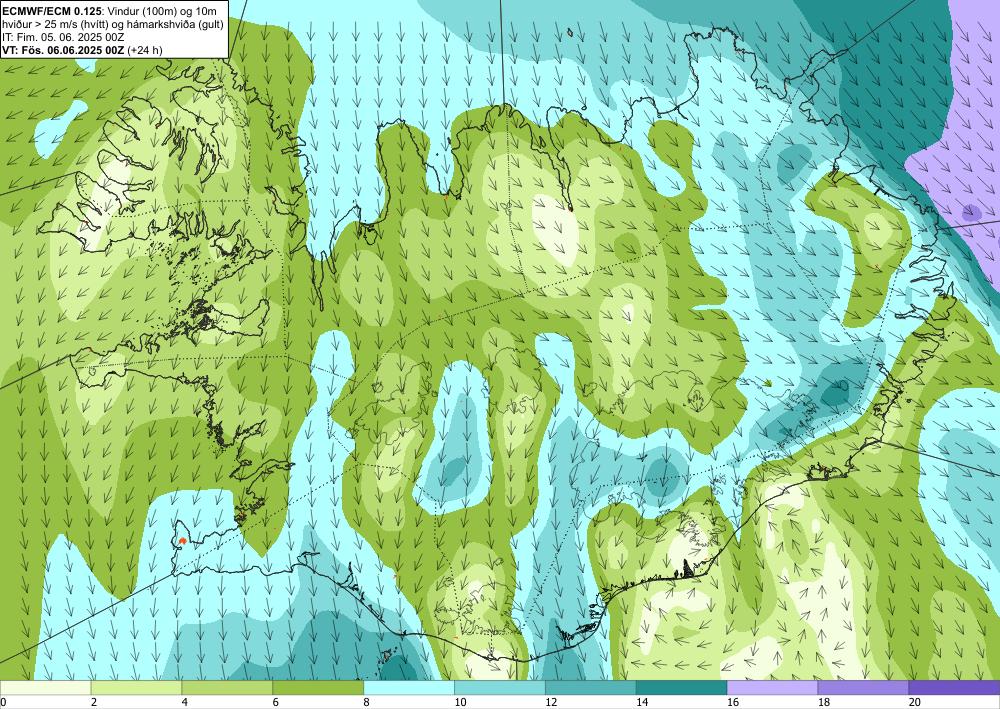Select the 12–14 m/s teal legend swatch
The height and width of the screenshot is (709, 1000).
(591, 687)
